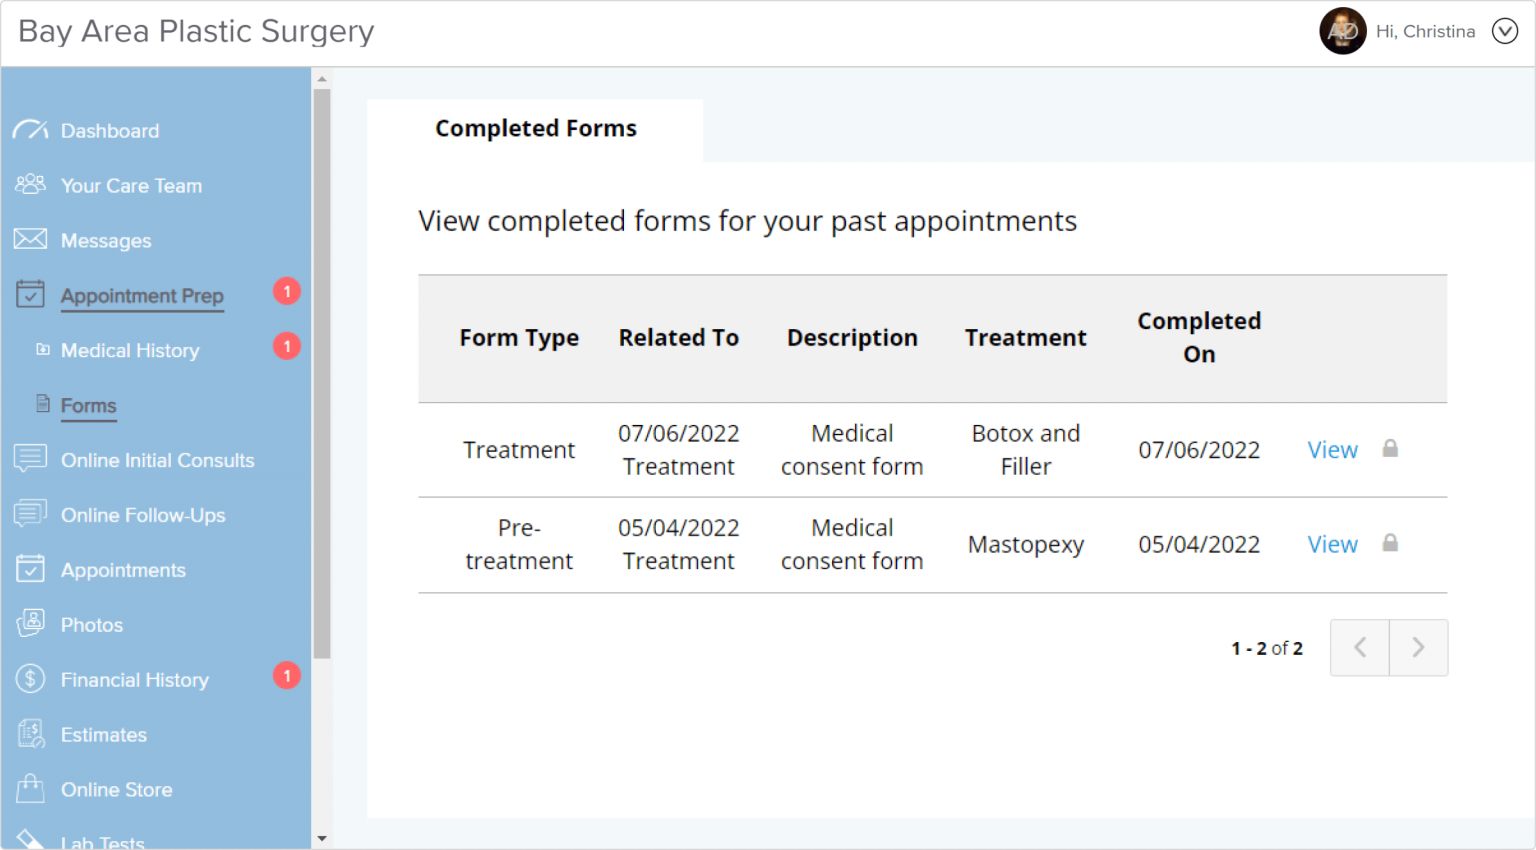Open Messages via the envelope icon

coord(30,239)
